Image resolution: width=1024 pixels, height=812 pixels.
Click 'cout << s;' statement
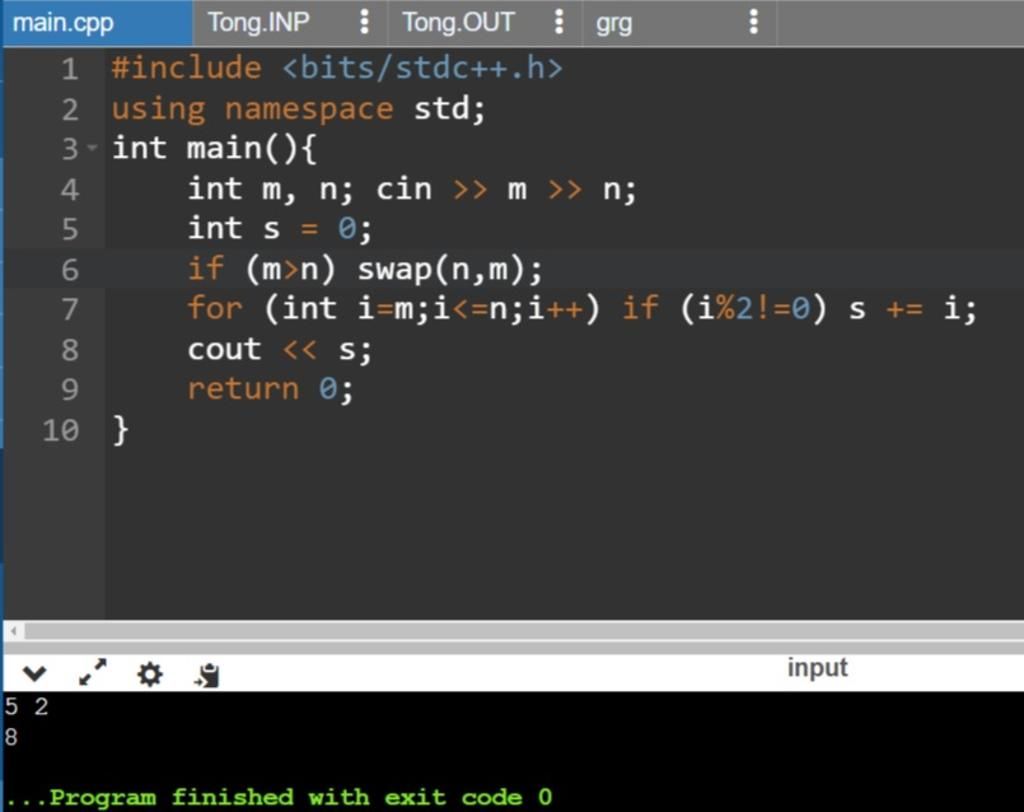click(x=280, y=349)
